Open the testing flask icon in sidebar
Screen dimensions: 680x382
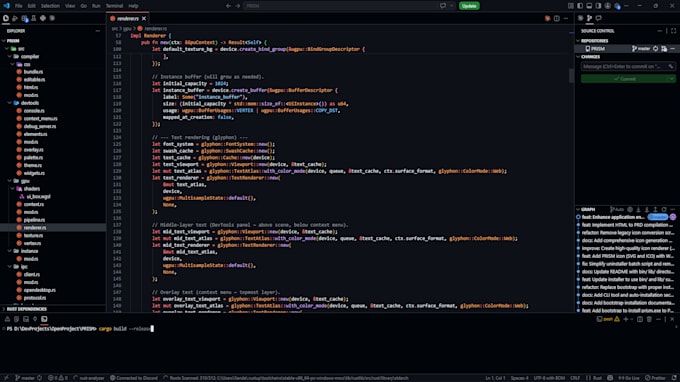[33, 18]
